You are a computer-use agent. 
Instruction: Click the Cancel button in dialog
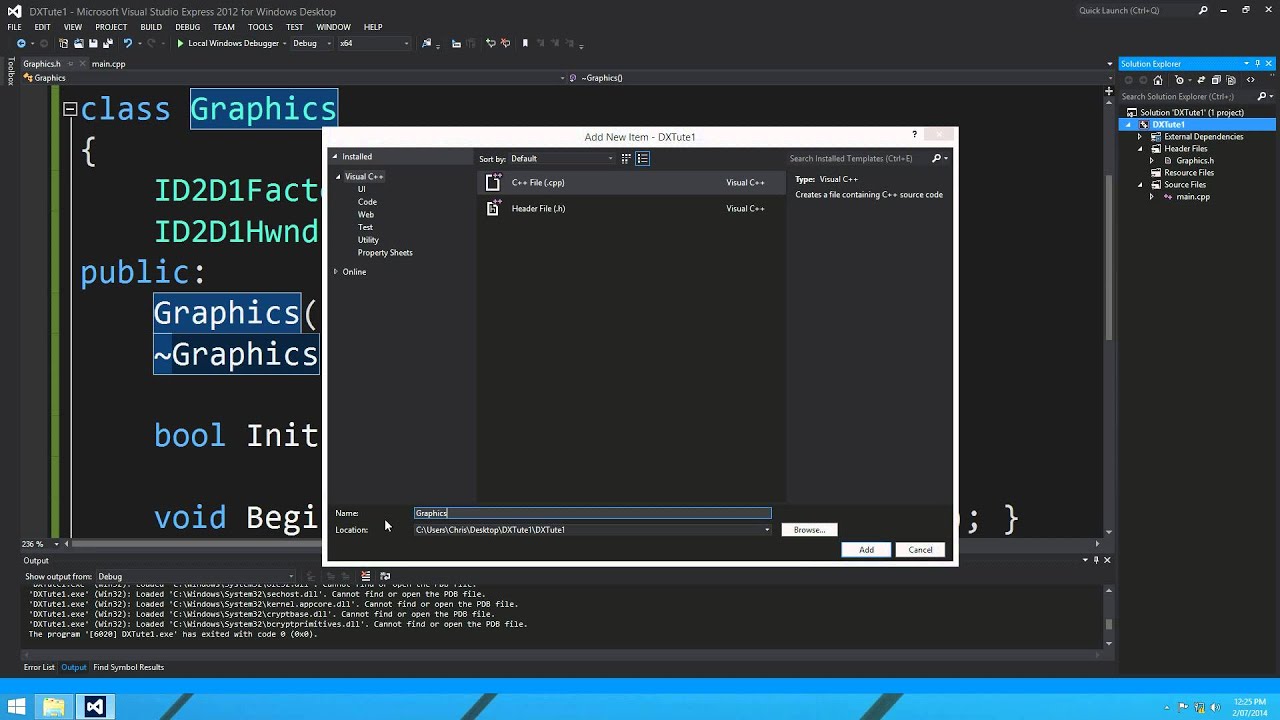click(920, 549)
